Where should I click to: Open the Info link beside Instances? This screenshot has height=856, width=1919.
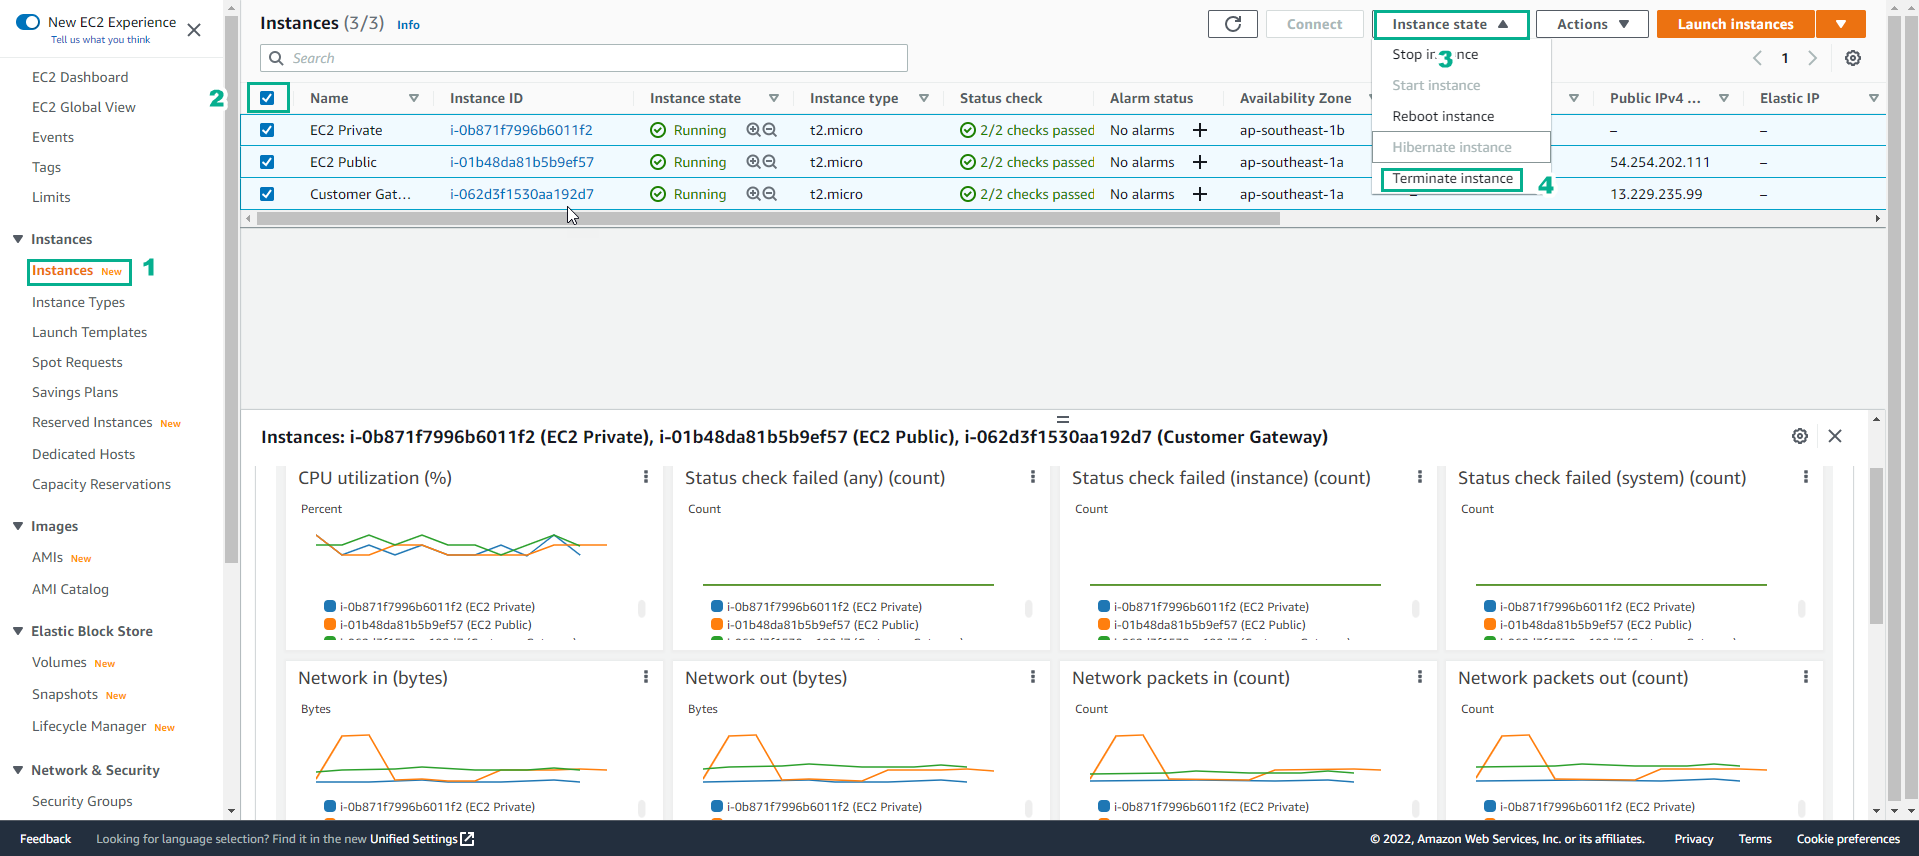[x=408, y=25]
